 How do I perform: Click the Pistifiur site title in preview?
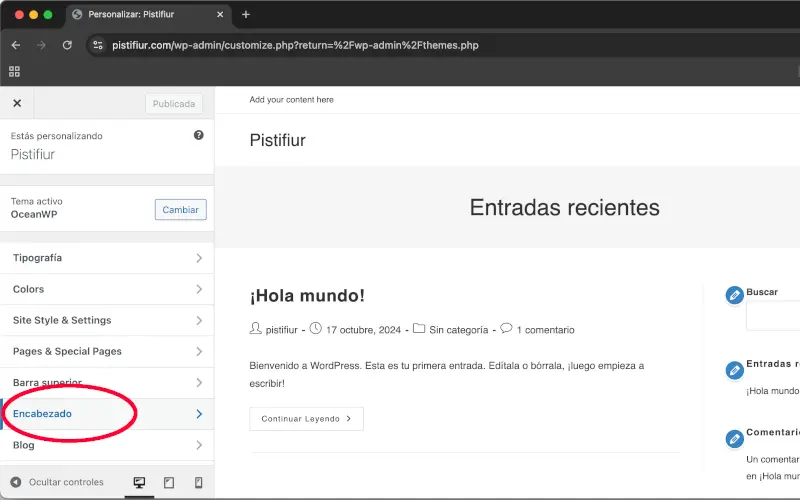[x=278, y=140]
